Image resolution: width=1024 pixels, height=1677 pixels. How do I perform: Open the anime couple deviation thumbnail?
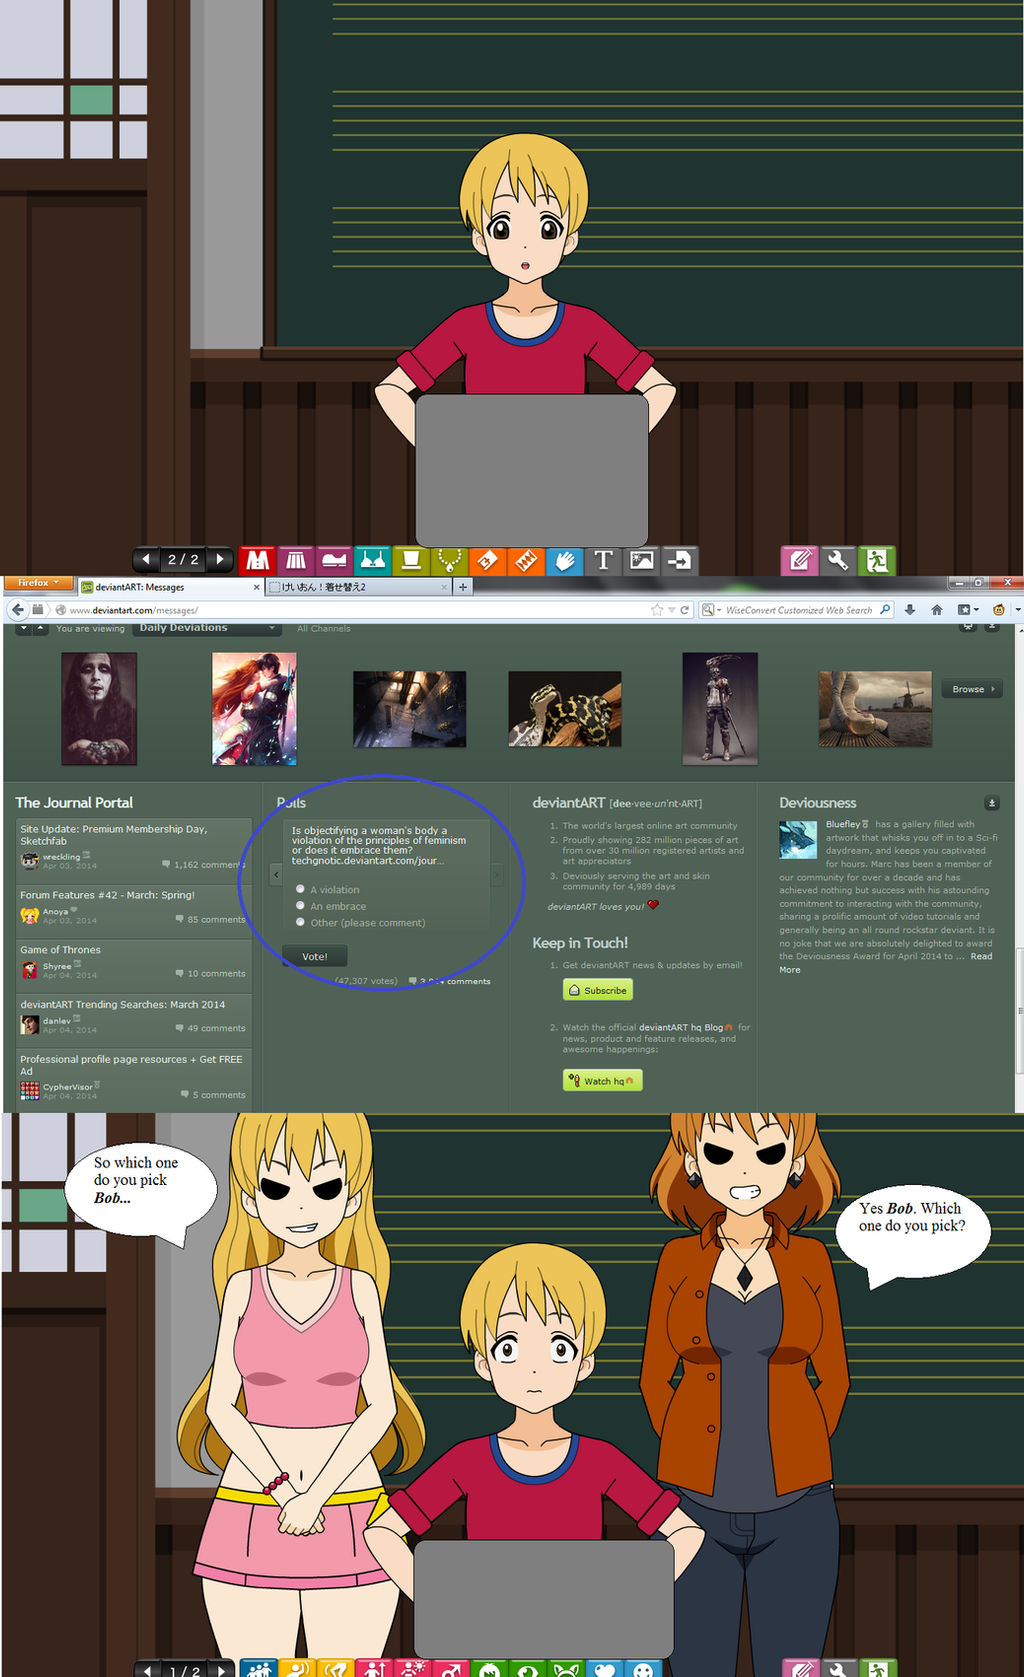[x=254, y=709]
